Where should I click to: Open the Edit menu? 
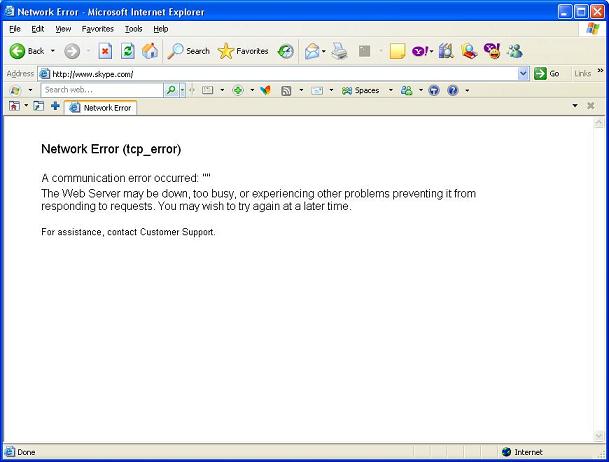38,29
